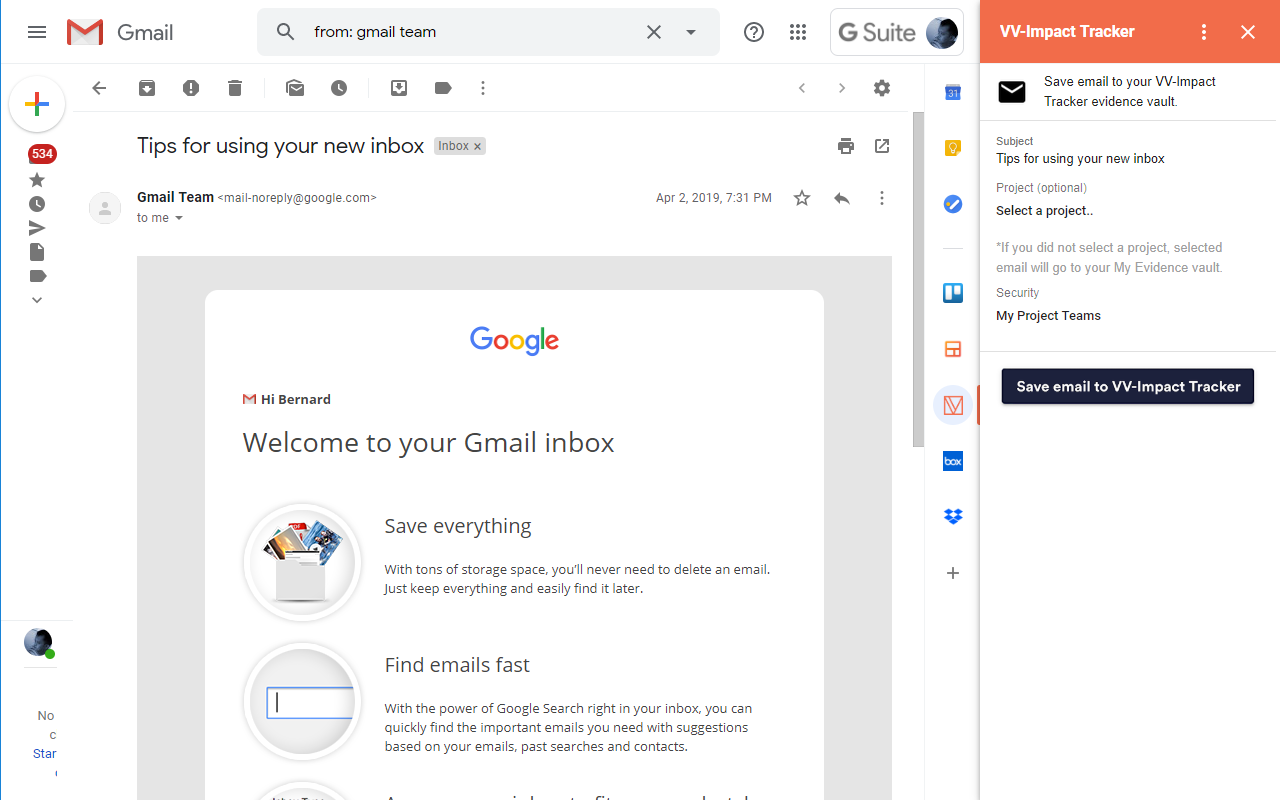Open the G Suite account avatar
Screen dimensions: 1280x800
pos(942,32)
